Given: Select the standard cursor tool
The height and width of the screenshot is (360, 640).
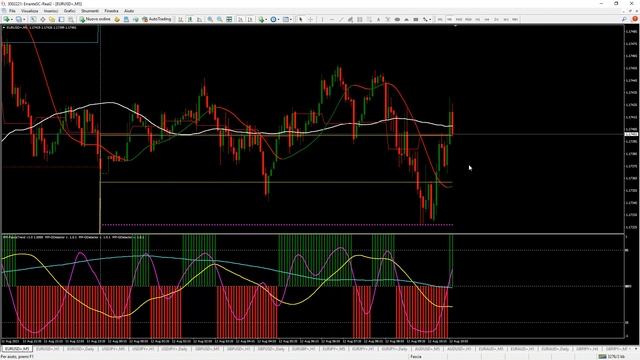Looking at the screenshot, I should click(301, 19).
